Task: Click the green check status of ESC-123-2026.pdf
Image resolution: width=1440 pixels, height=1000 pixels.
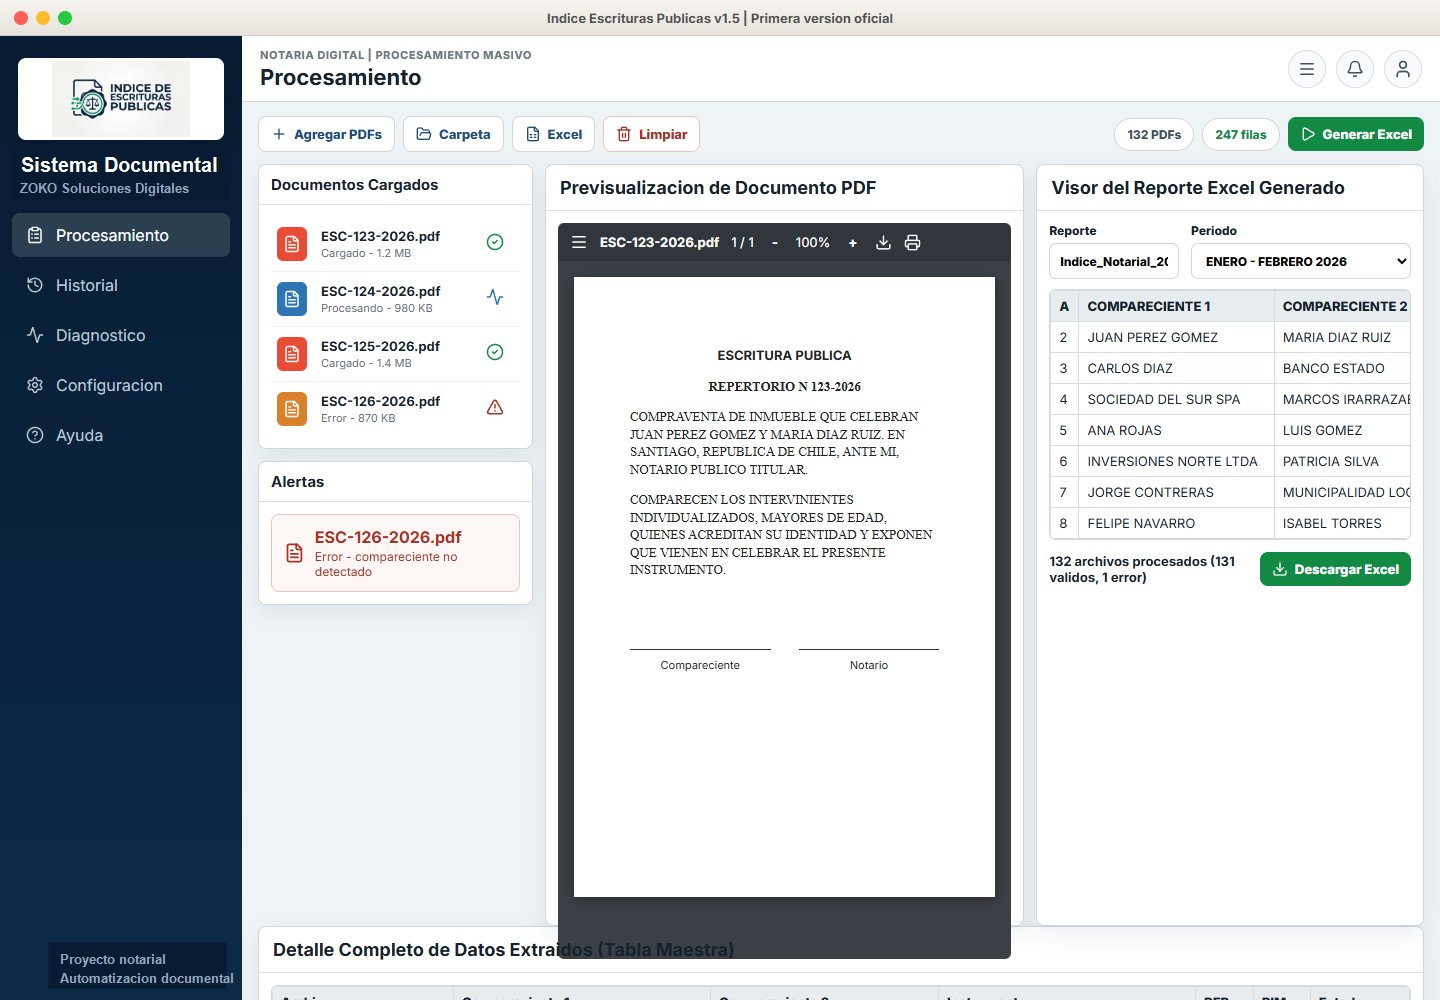Action: tap(495, 242)
